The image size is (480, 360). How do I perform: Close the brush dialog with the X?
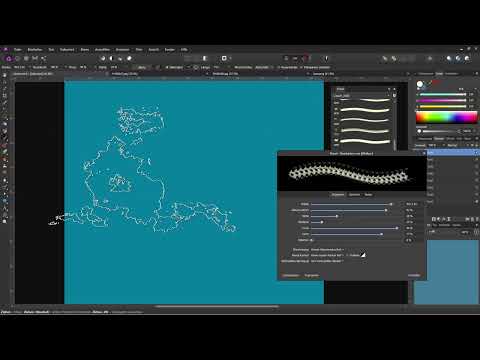point(424,153)
